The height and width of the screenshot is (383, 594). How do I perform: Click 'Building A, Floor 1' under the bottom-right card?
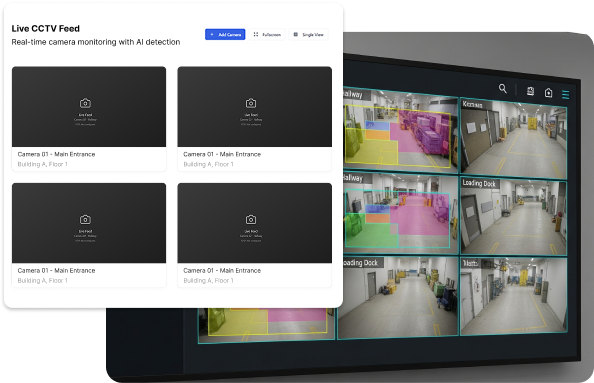(x=208, y=281)
